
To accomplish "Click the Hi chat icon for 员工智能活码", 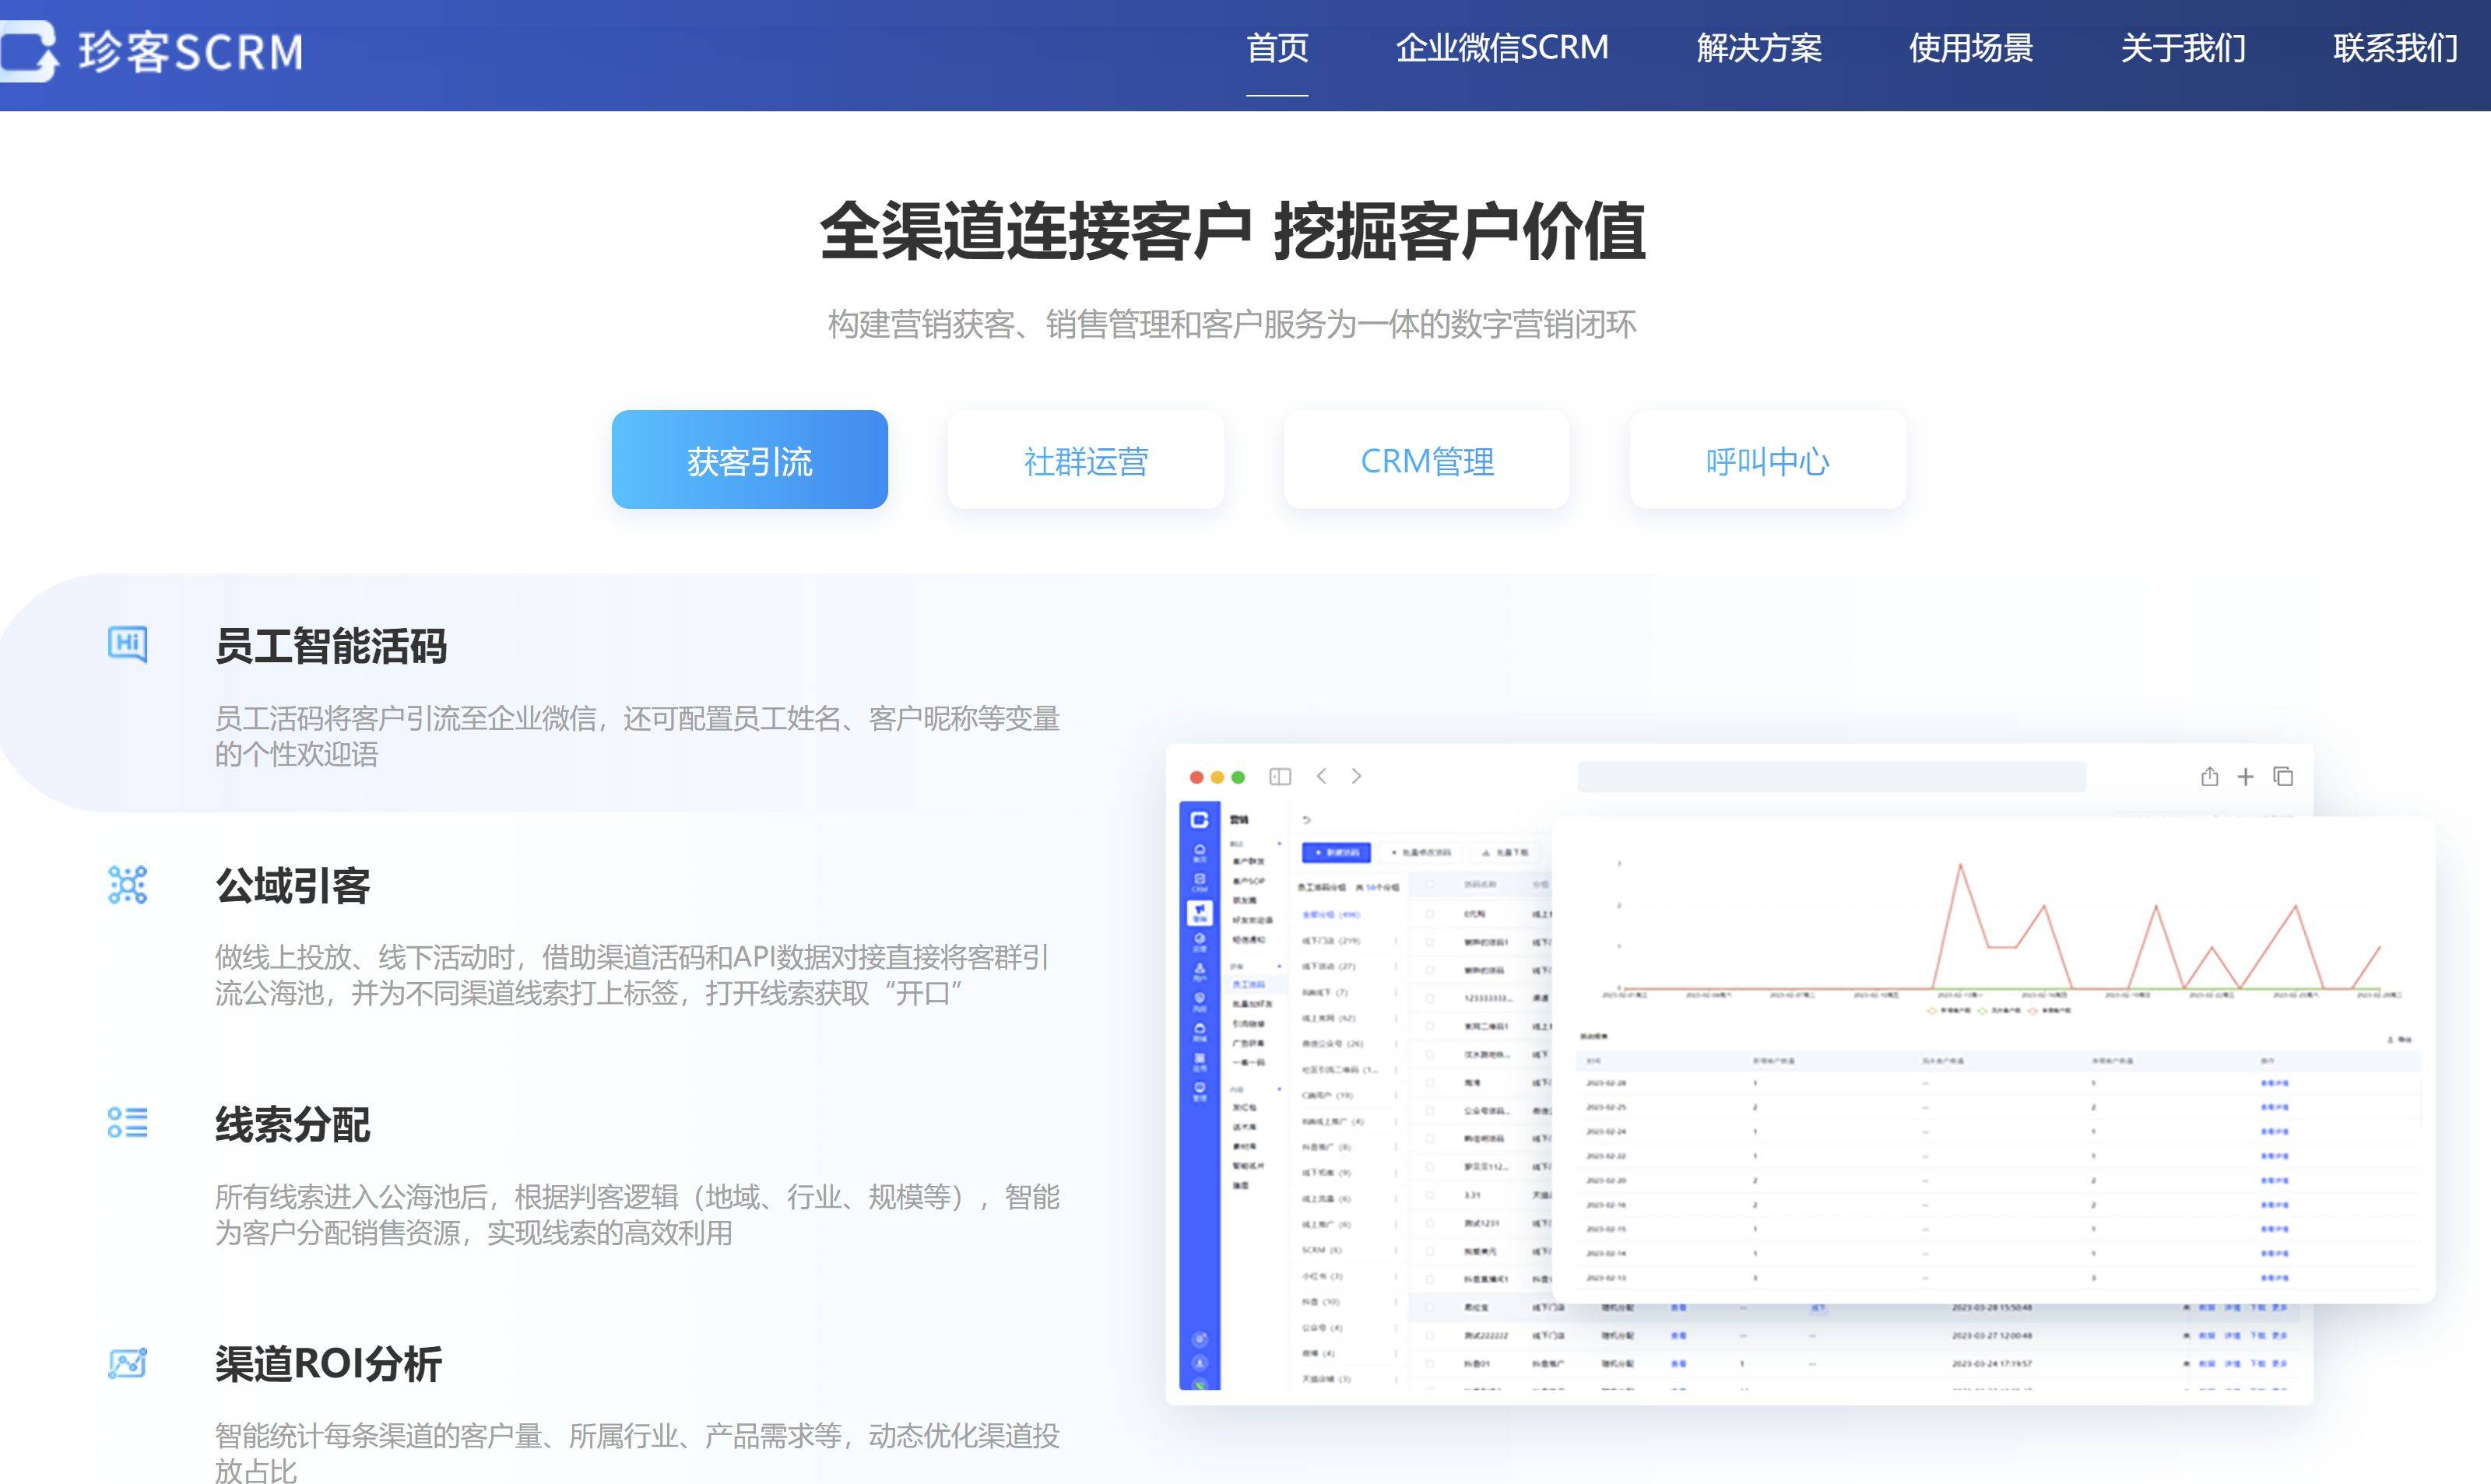I will point(128,644).
